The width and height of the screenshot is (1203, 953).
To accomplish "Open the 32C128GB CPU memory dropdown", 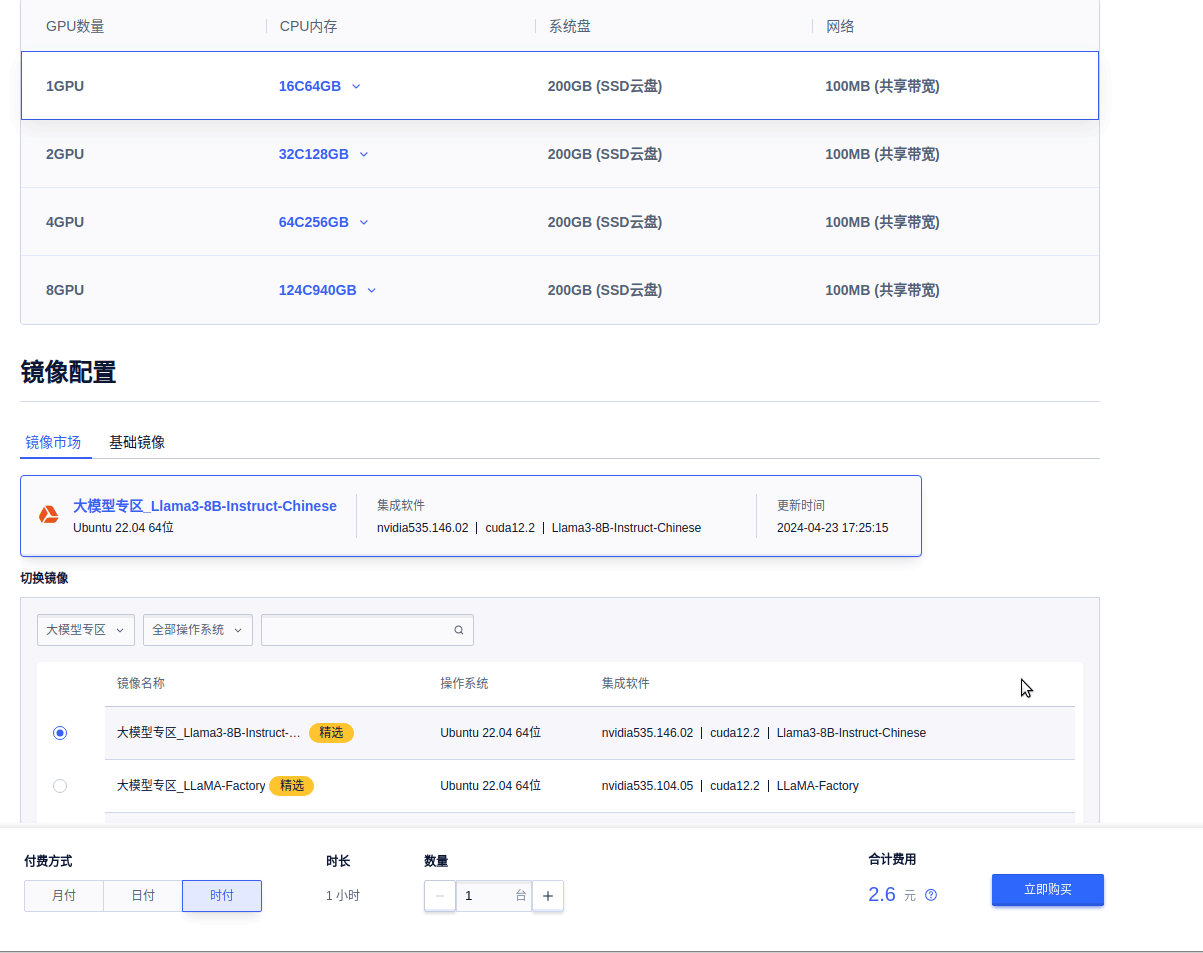I will pos(364,154).
